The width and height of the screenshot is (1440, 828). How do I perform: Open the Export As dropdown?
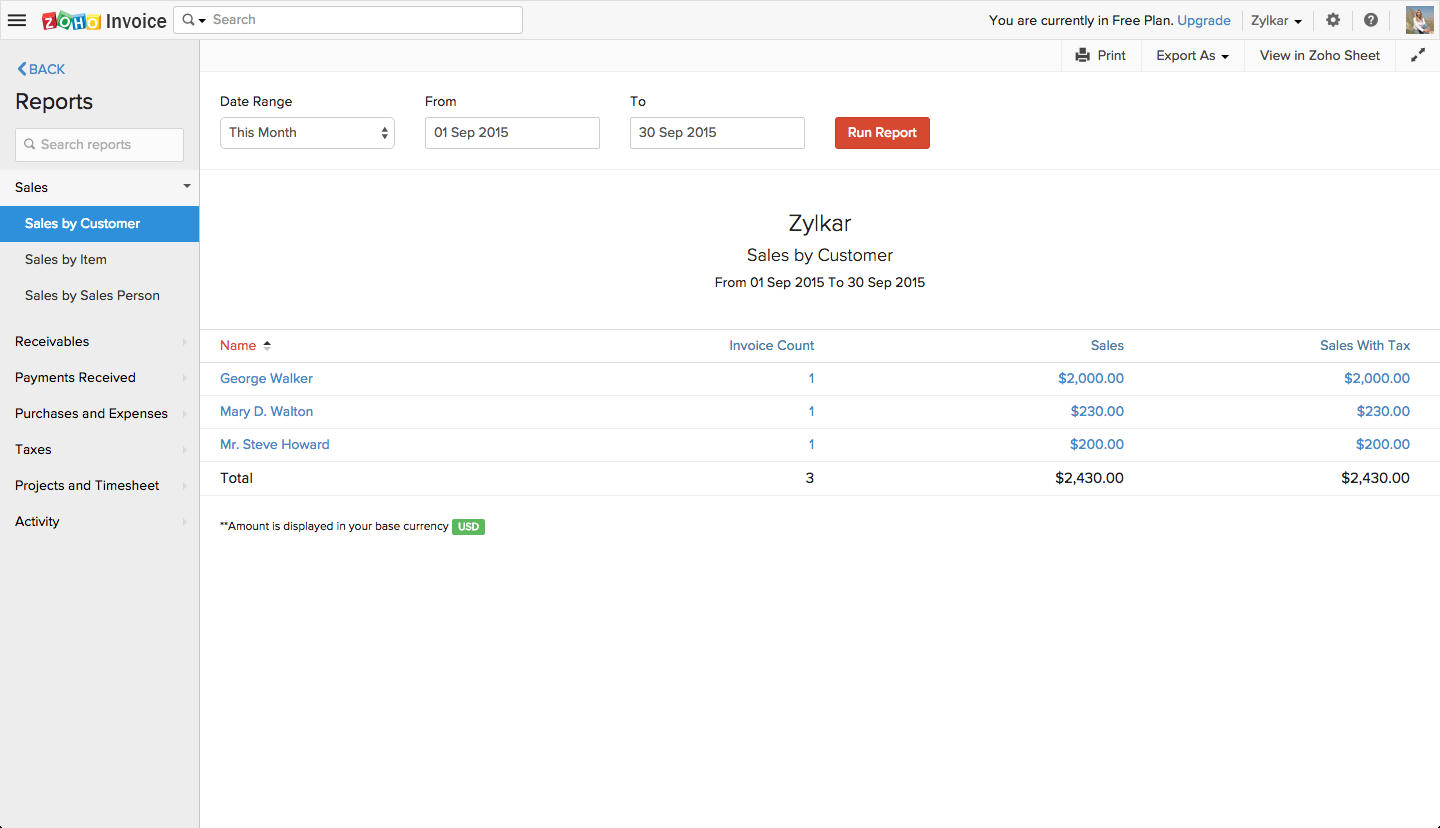(1192, 56)
